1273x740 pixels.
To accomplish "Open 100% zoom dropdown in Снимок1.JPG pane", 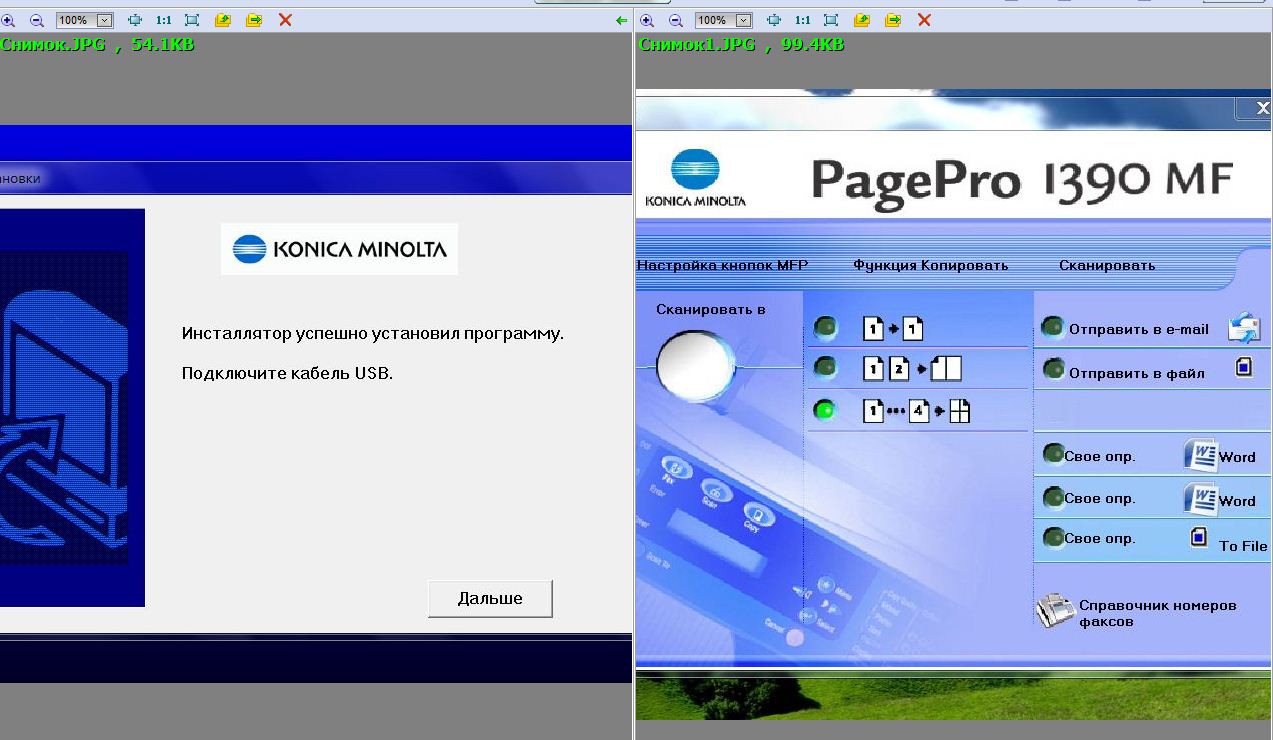I will (x=743, y=20).
